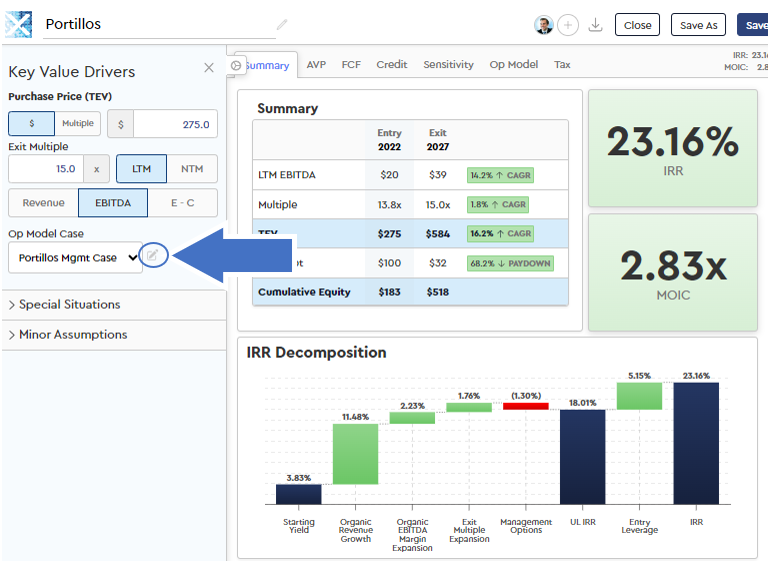The width and height of the screenshot is (768, 582).
Task: Choose NTM exit multiple basis
Action: point(192,169)
